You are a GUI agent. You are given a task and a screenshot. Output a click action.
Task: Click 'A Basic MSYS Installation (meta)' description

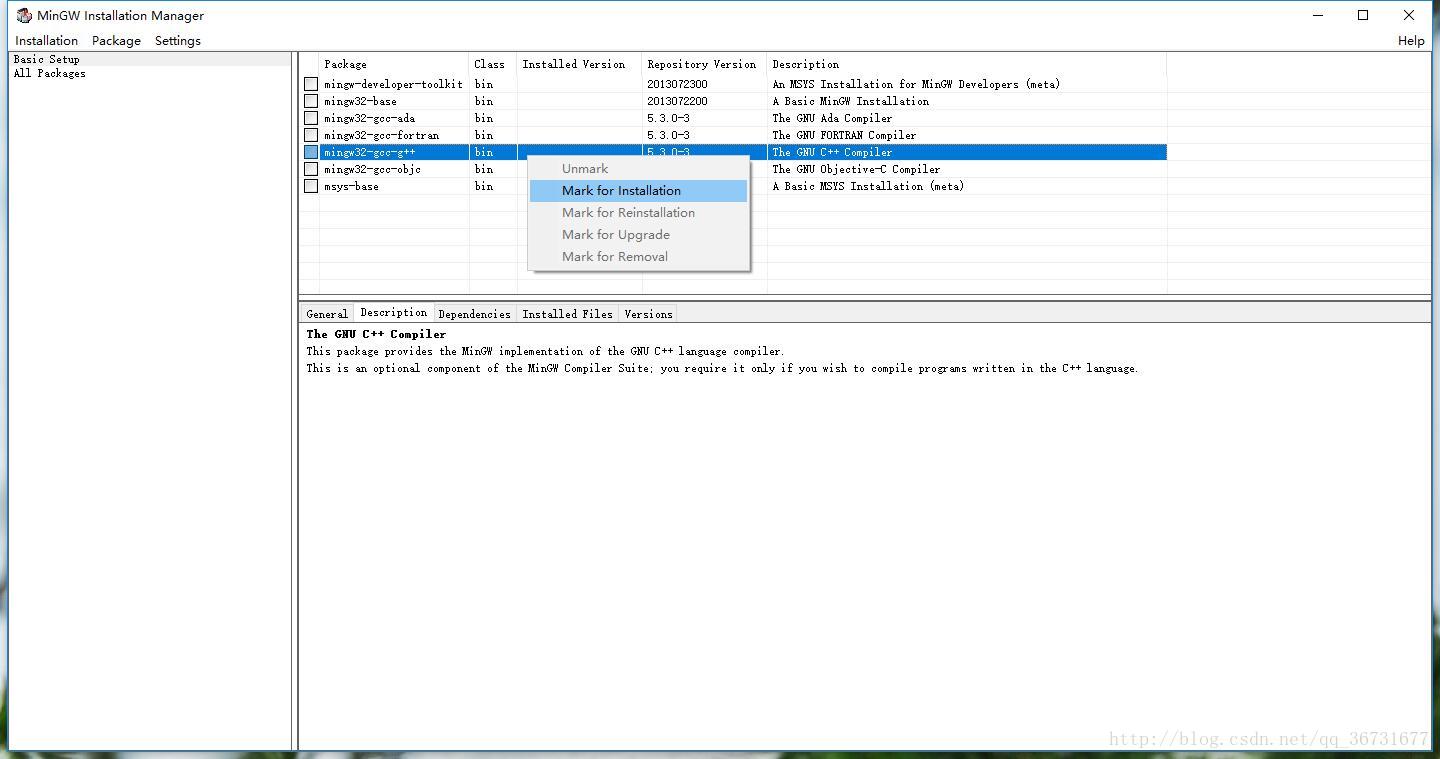[868, 186]
